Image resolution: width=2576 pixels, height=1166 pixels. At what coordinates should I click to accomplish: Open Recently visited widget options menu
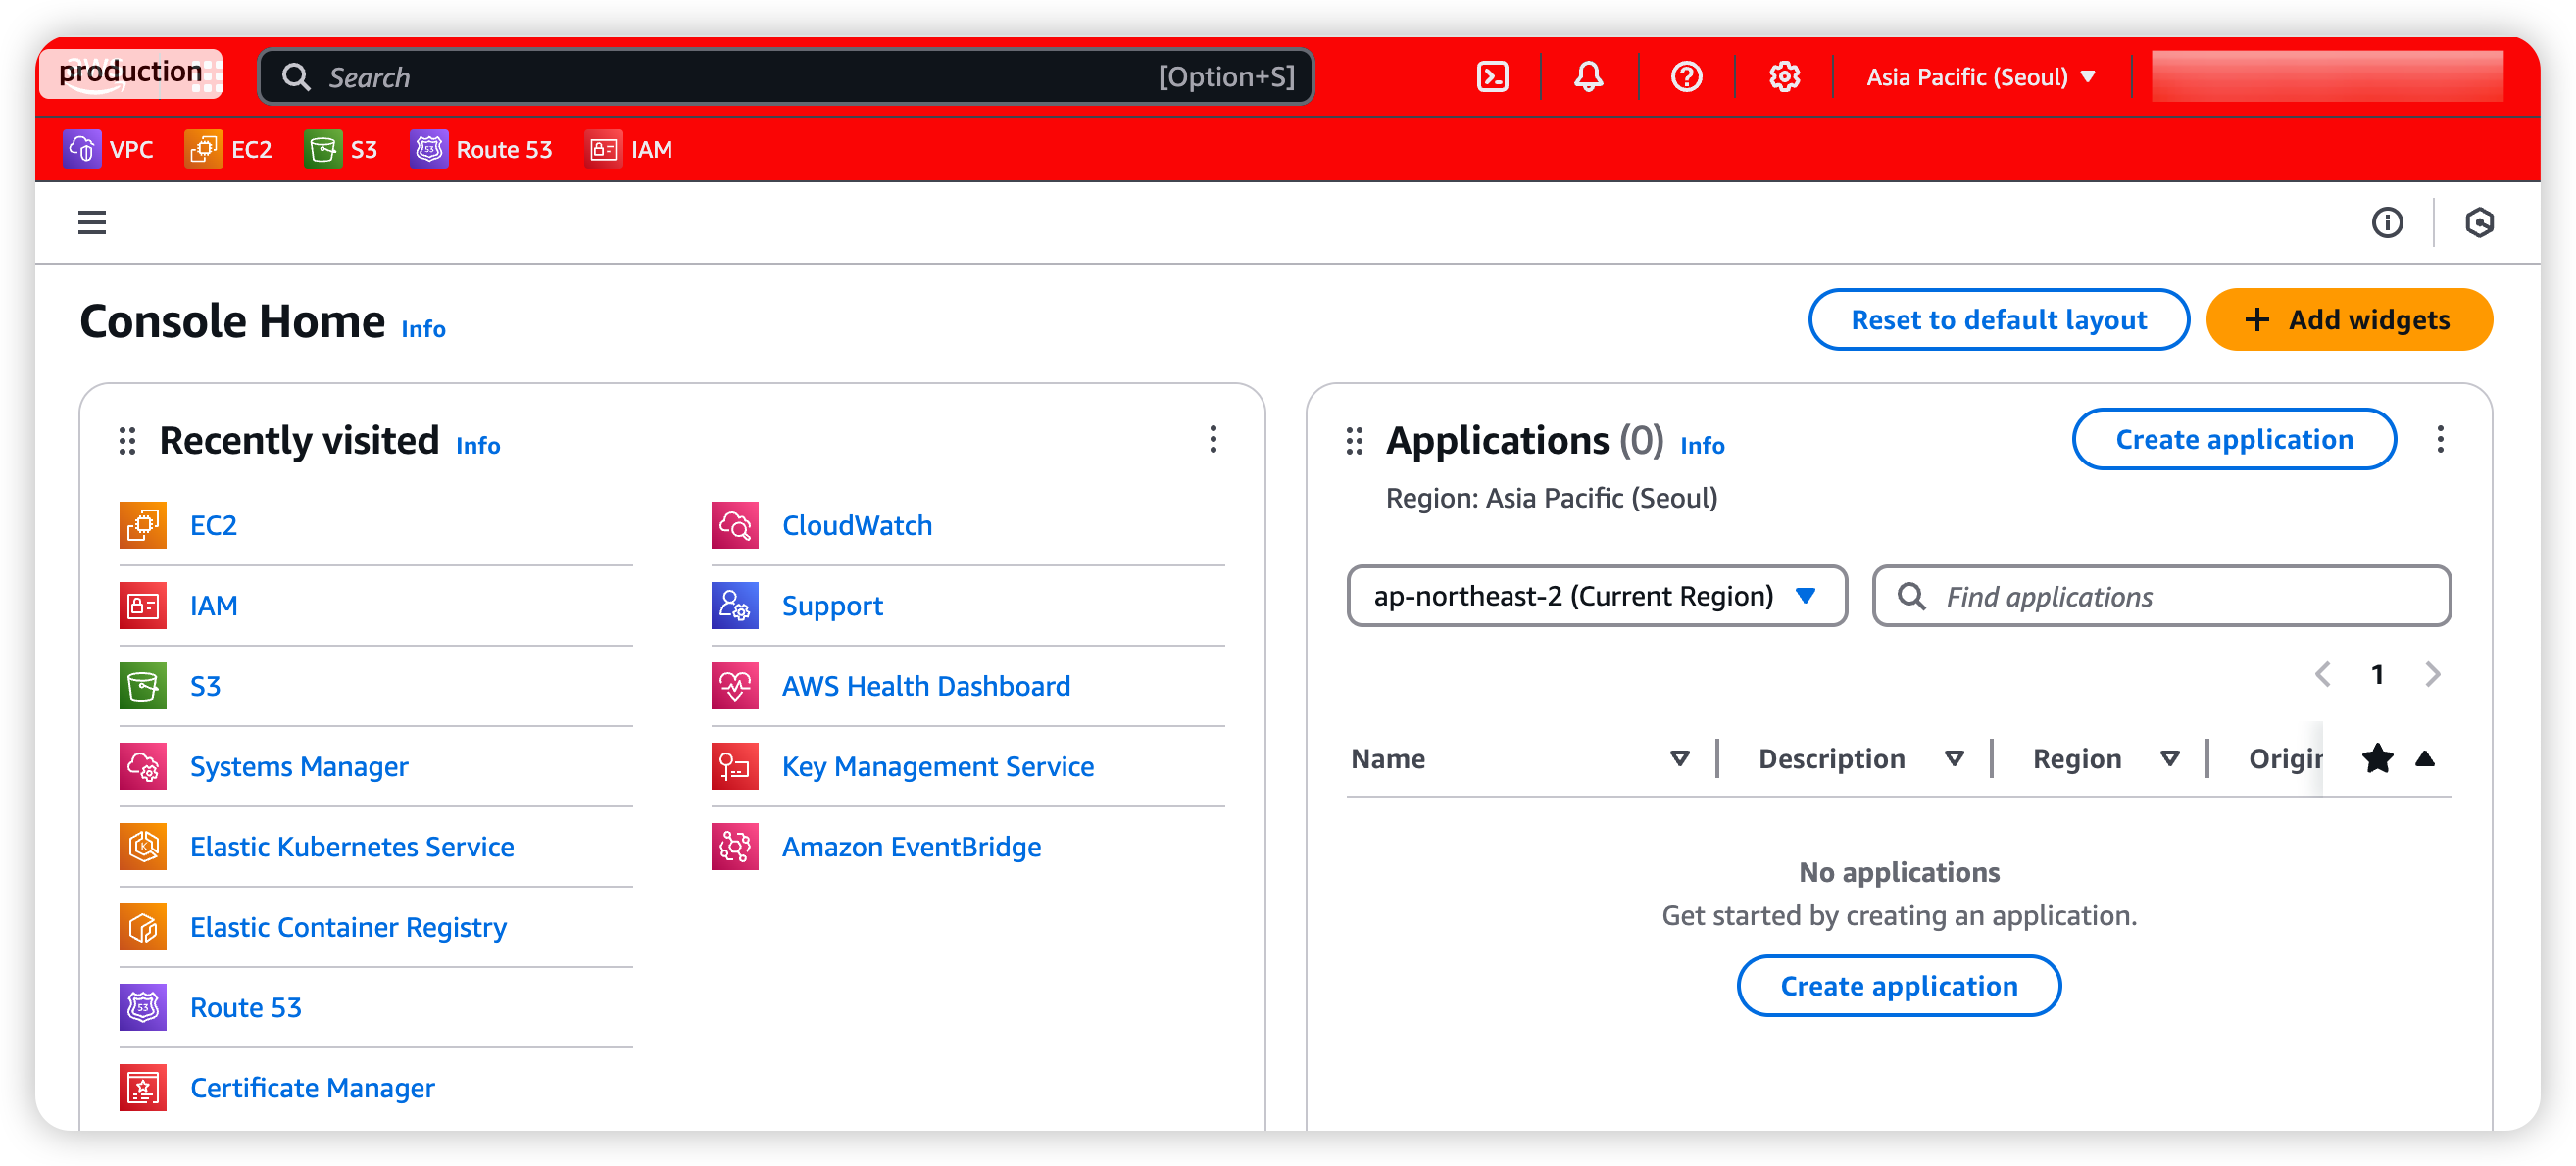pos(1213,439)
